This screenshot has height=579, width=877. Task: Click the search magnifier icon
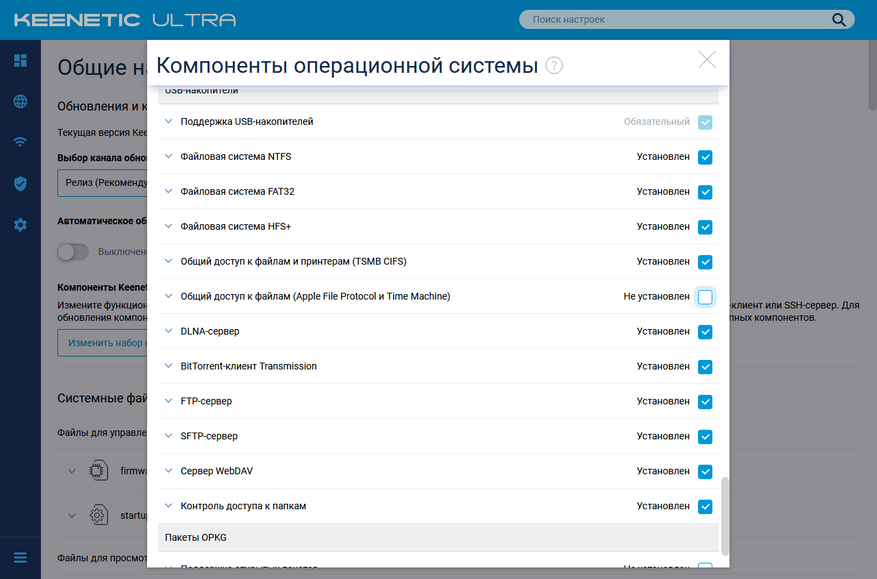click(x=838, y=20)
